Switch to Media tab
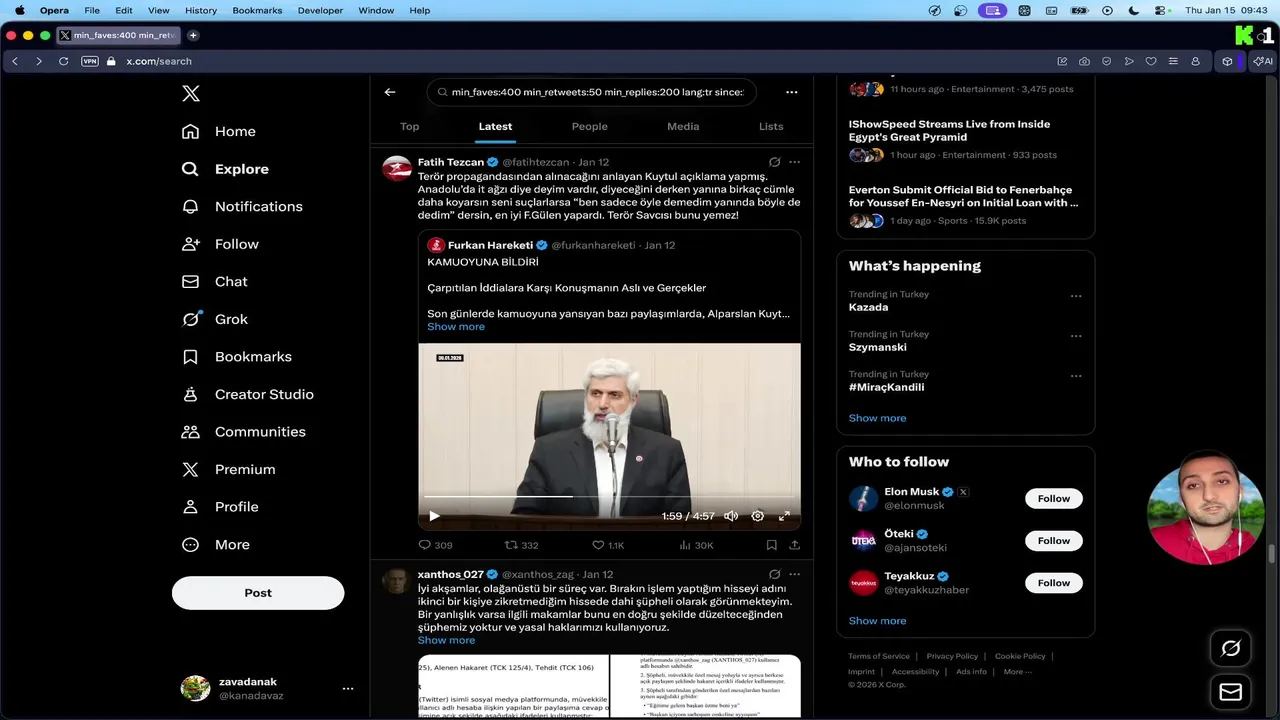This screenshot has height=720, width=1280. click(x=683, y=126)
